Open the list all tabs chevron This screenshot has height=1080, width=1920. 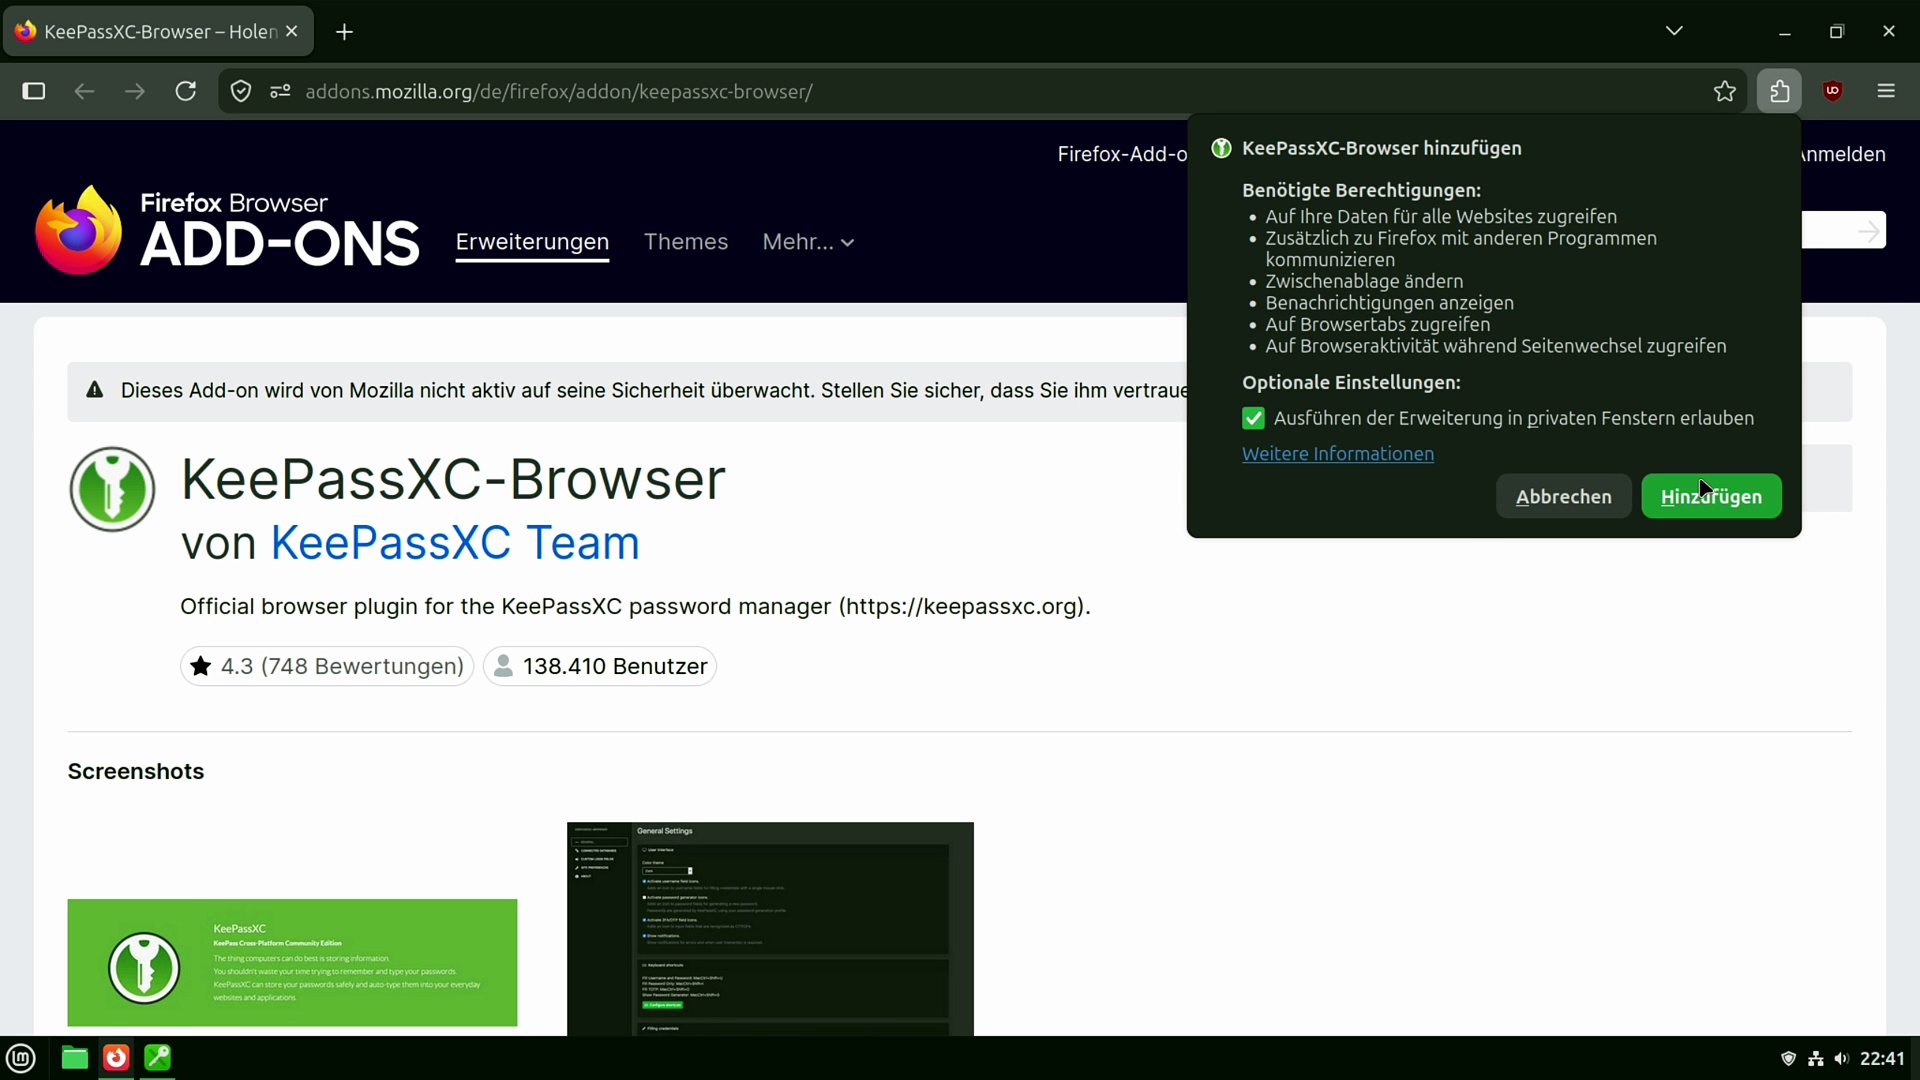coord(1674,31)
